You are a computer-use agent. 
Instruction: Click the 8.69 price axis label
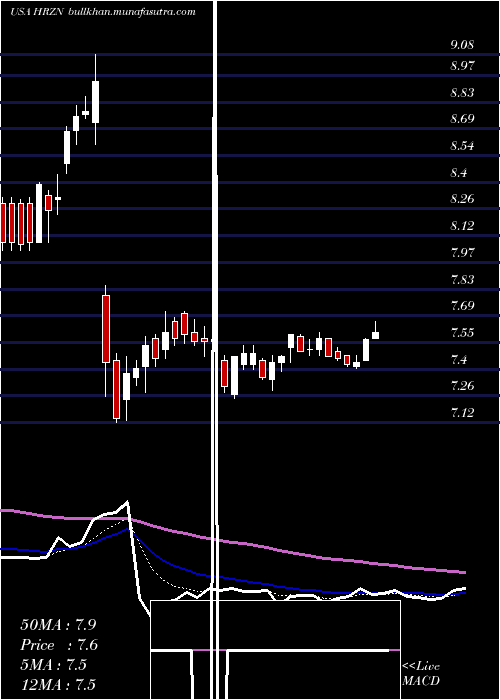point(462,119)
